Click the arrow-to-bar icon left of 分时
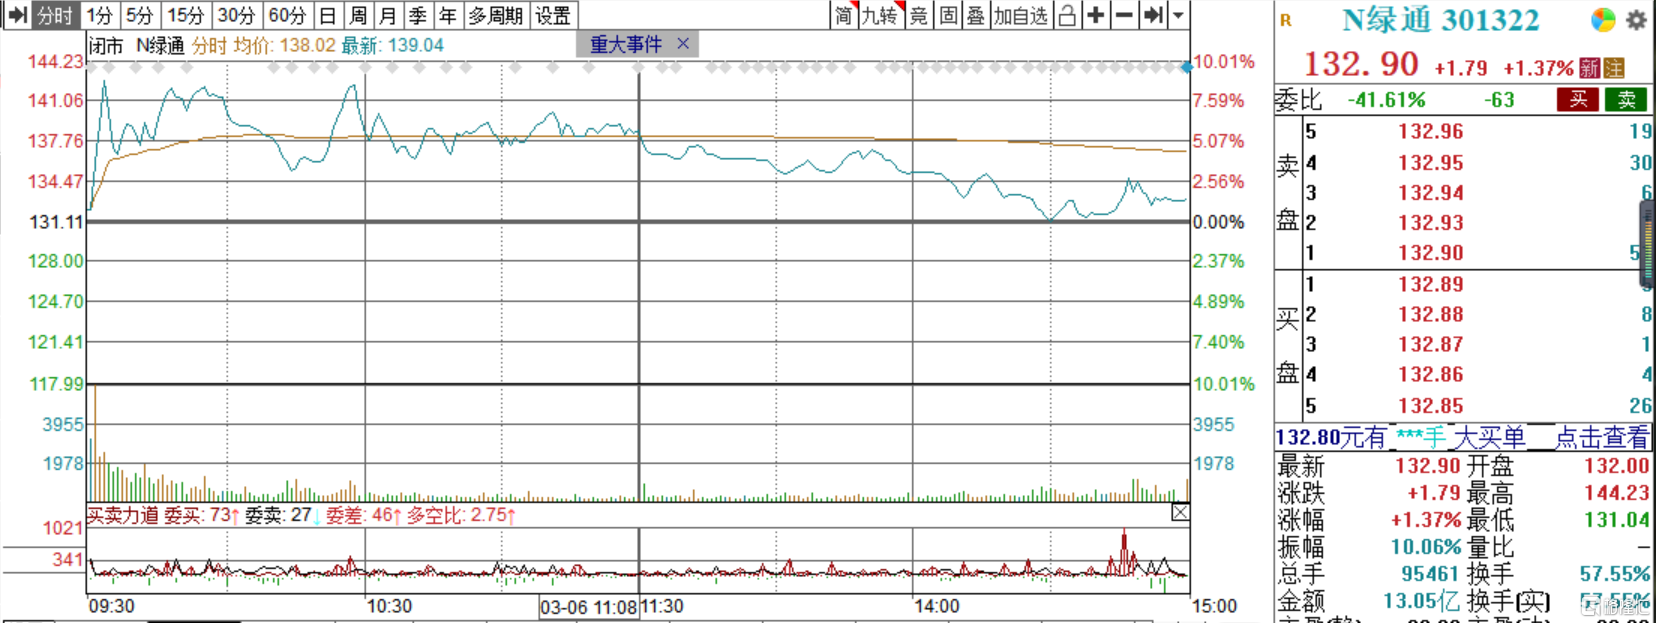The image size is (1656, 623). pos(17,15)
